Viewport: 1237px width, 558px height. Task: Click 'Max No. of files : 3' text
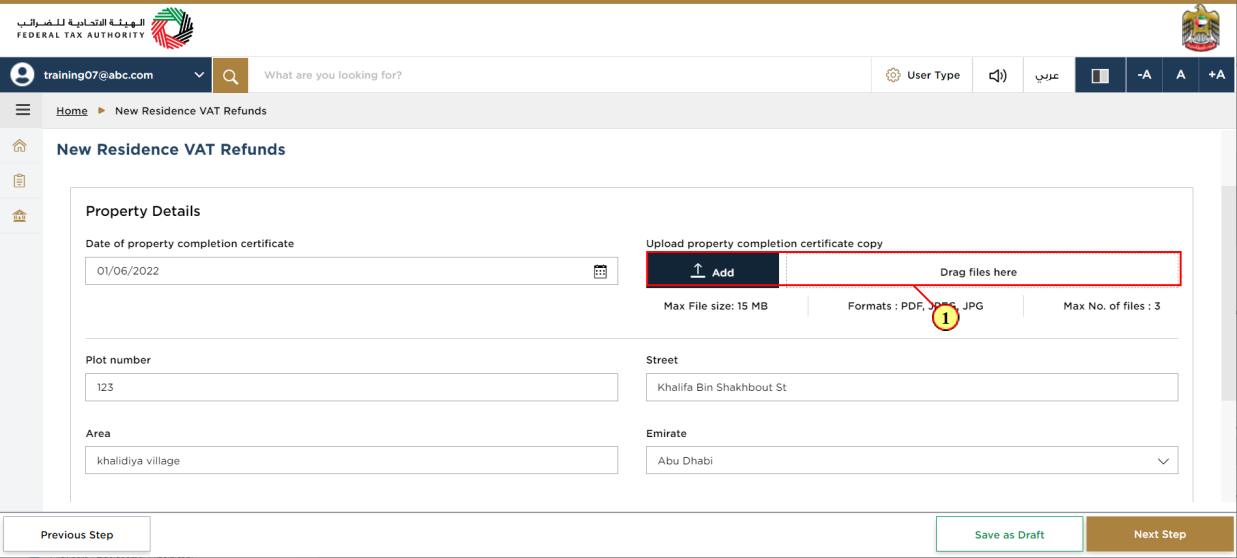(x=1112, y=306)
